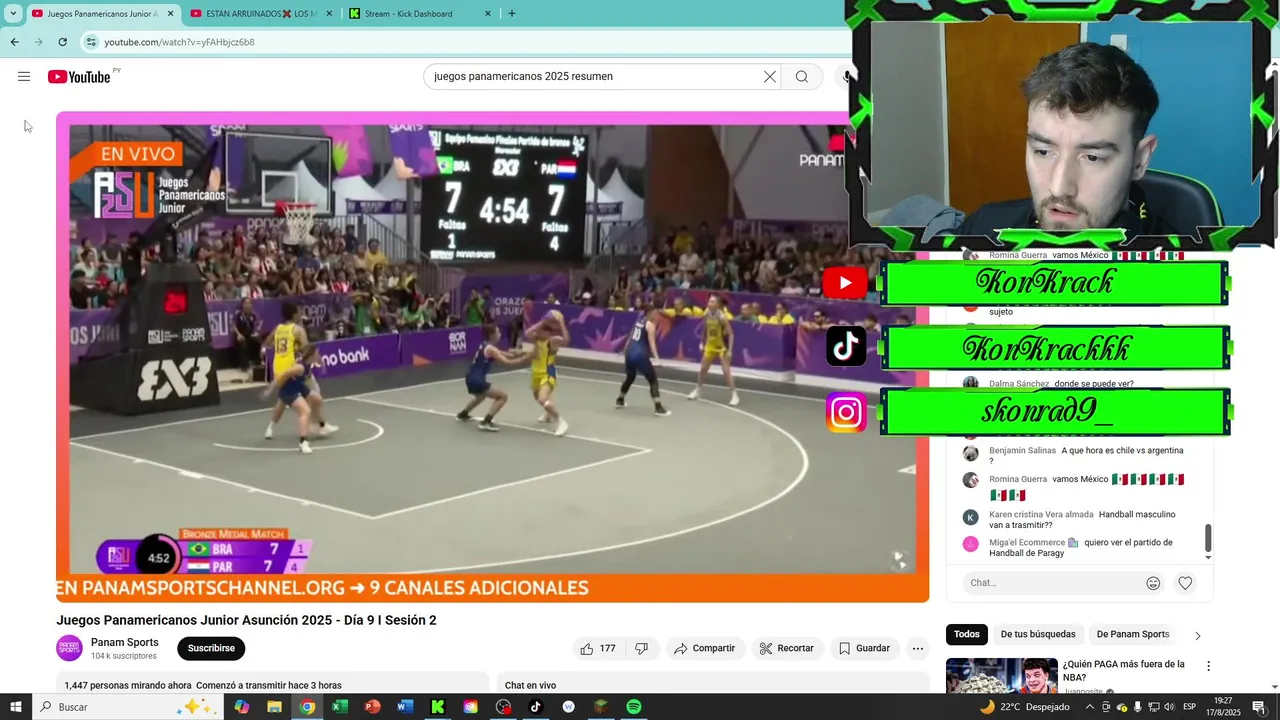Click the Guardar save button

click(x=864, y=649)
